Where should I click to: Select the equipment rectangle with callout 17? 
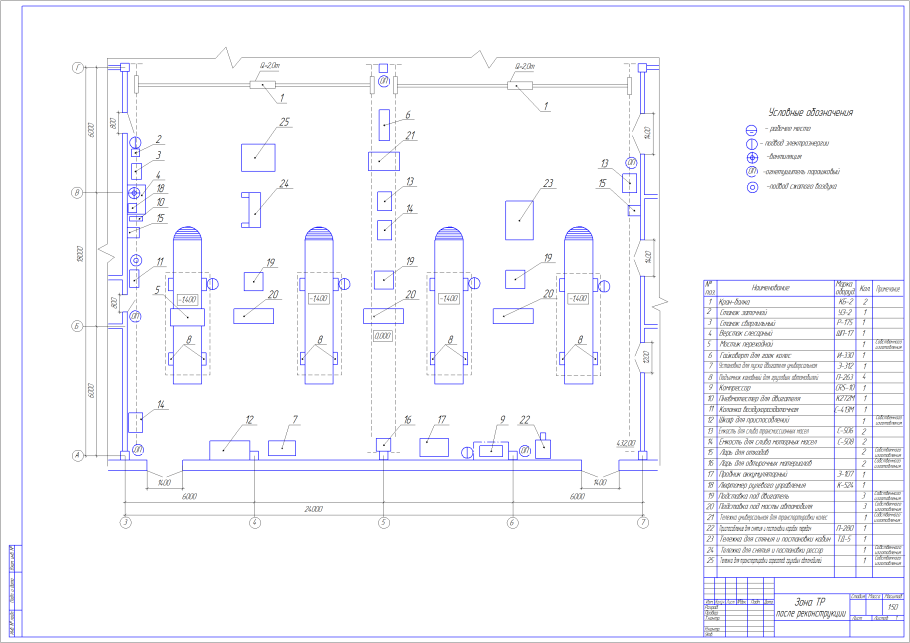(x=432, y=443)
